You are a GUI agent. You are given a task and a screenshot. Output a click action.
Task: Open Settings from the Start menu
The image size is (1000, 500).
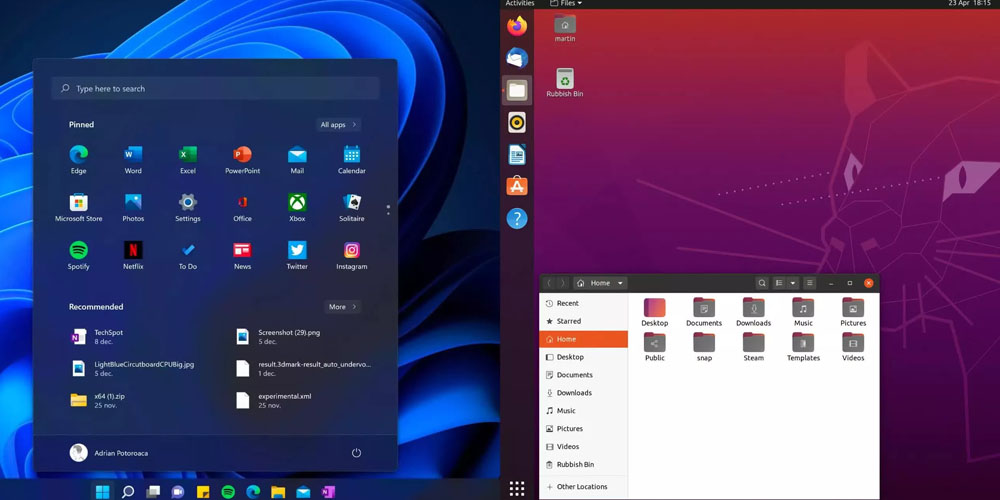coord(188,207)
